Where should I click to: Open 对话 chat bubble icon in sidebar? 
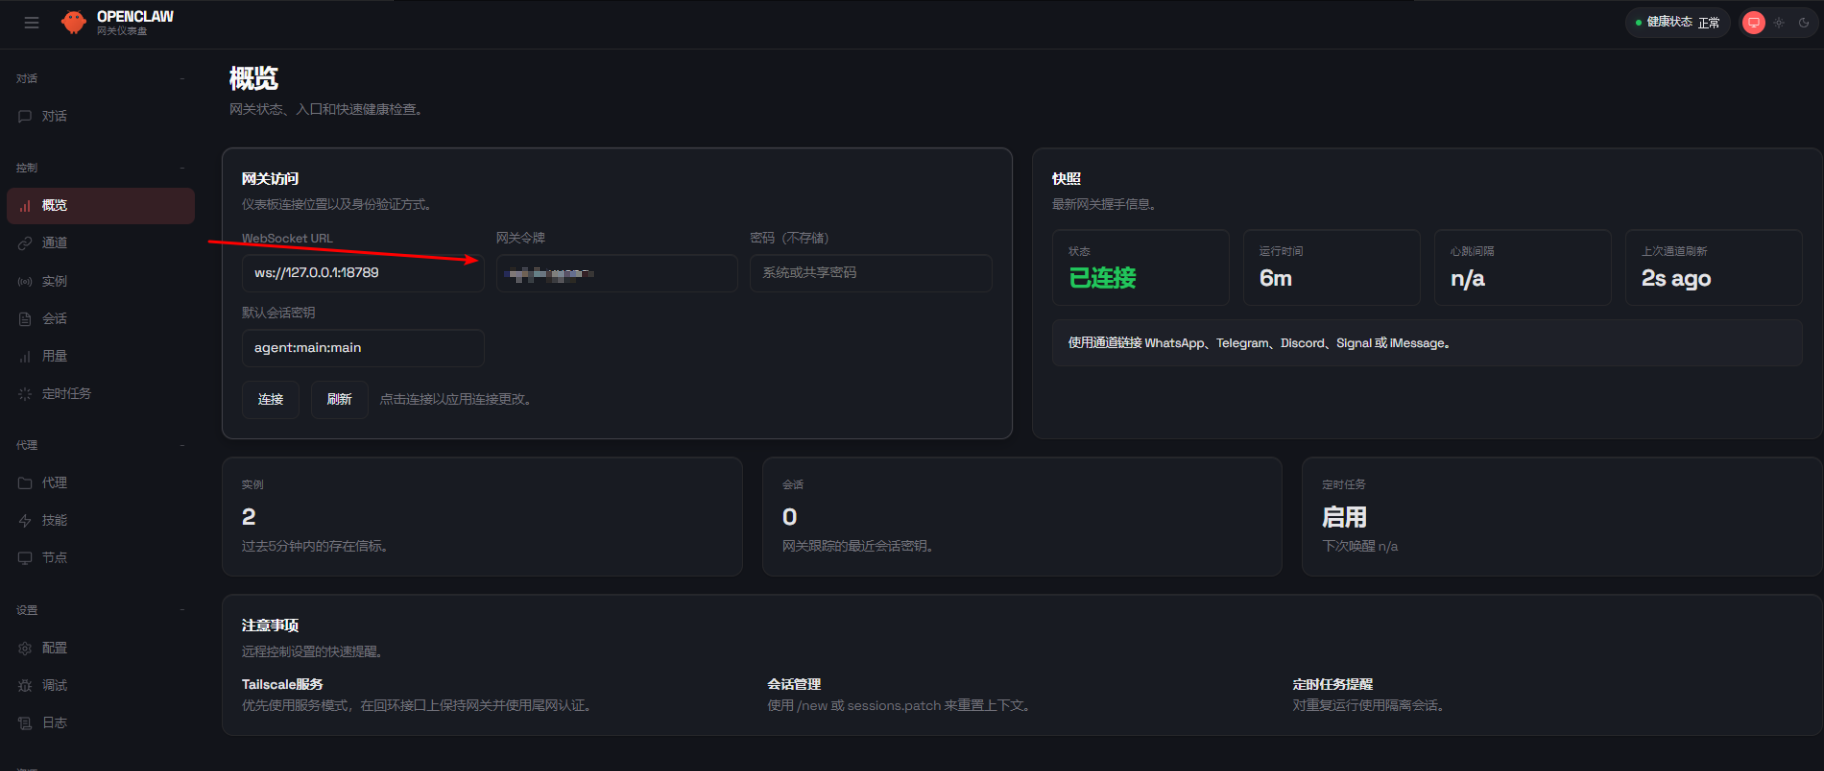(25, 116)
